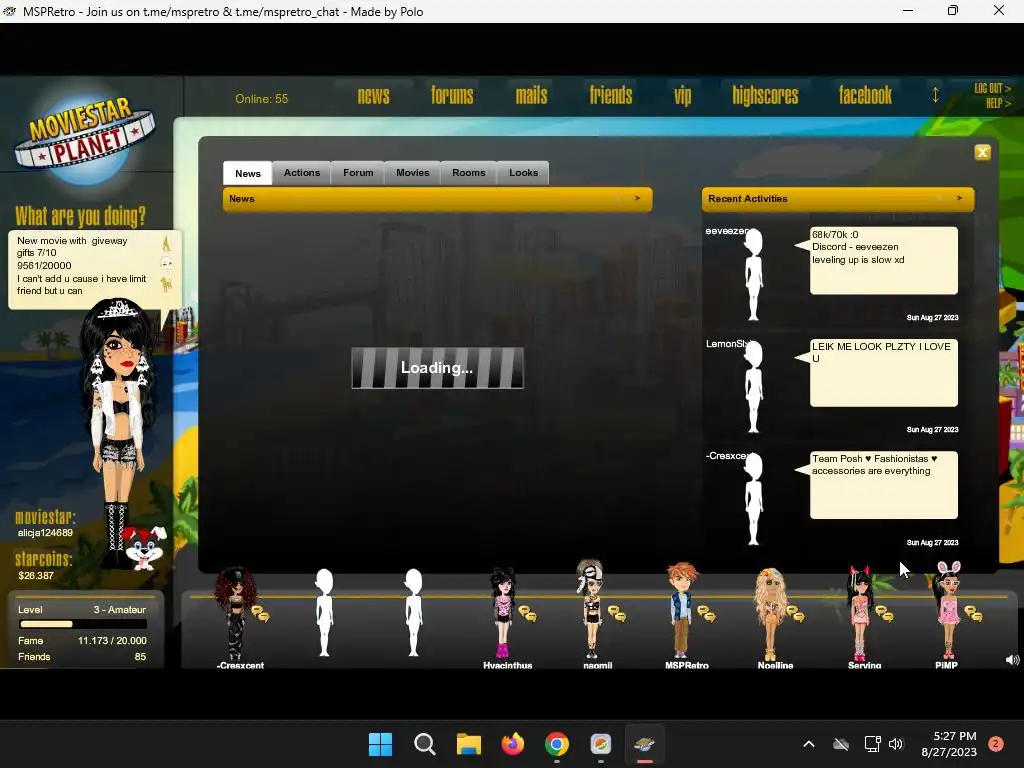The width and height of the screenshot is (1024, 768).
Task: Open the notification badge in taskbar
Action: pos(996,744)
